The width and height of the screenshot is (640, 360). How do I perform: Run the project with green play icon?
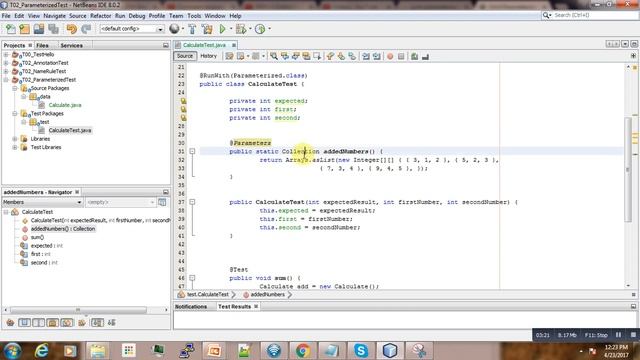point(222,29)
